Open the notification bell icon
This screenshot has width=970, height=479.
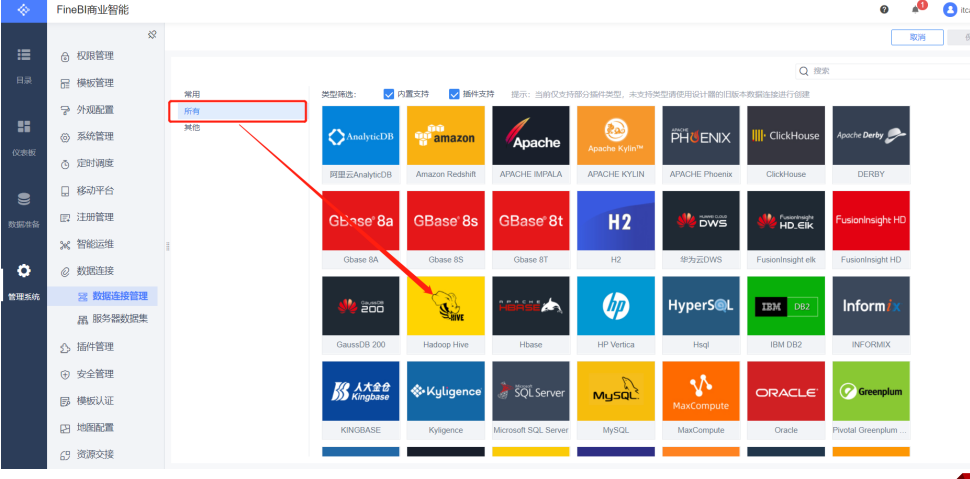916,10
